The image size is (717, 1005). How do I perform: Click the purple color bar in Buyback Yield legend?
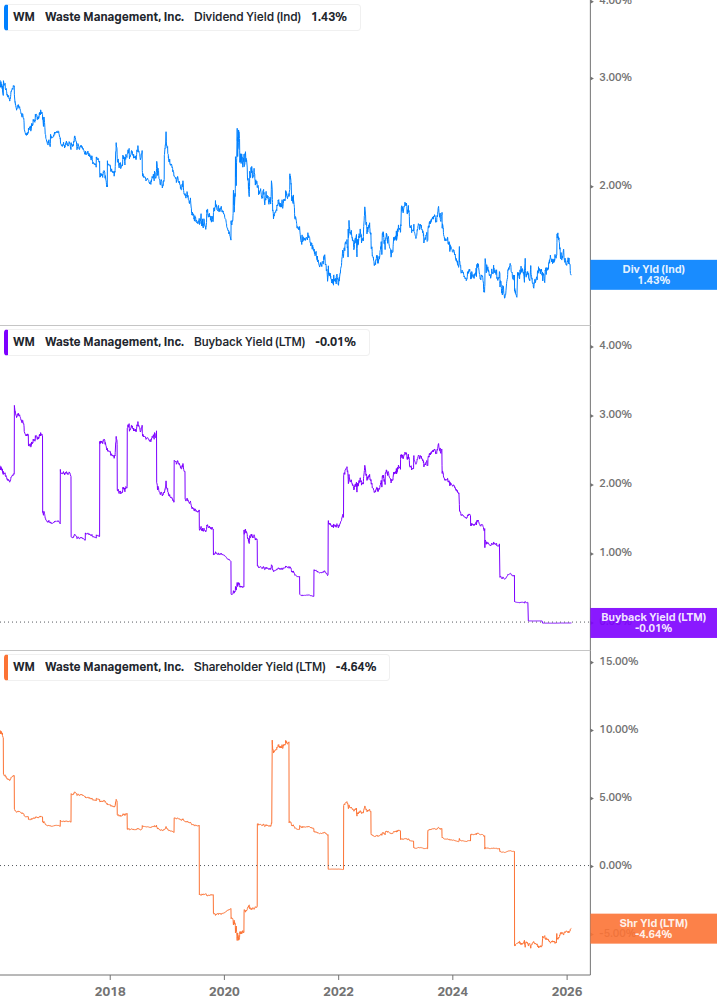click(x=6, y=342)
